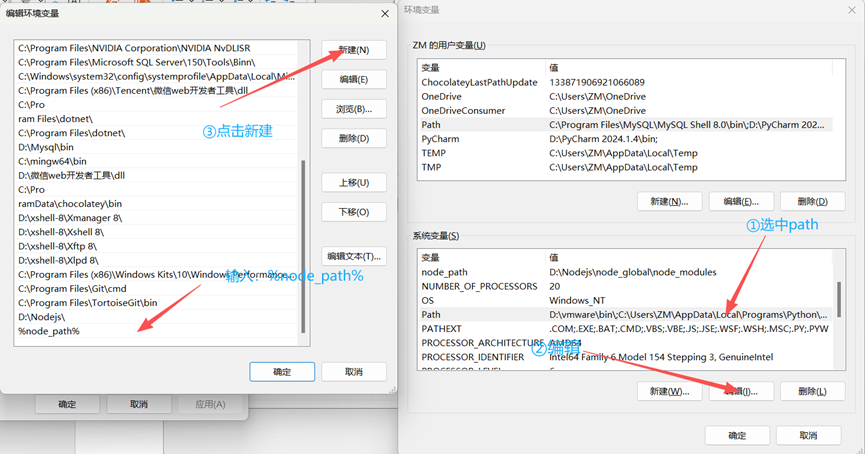The image size is (865, 454).
Task: Select the NVIDIA NvDLISR path entry
Action: pyautogui.click(x=157, y=48)
